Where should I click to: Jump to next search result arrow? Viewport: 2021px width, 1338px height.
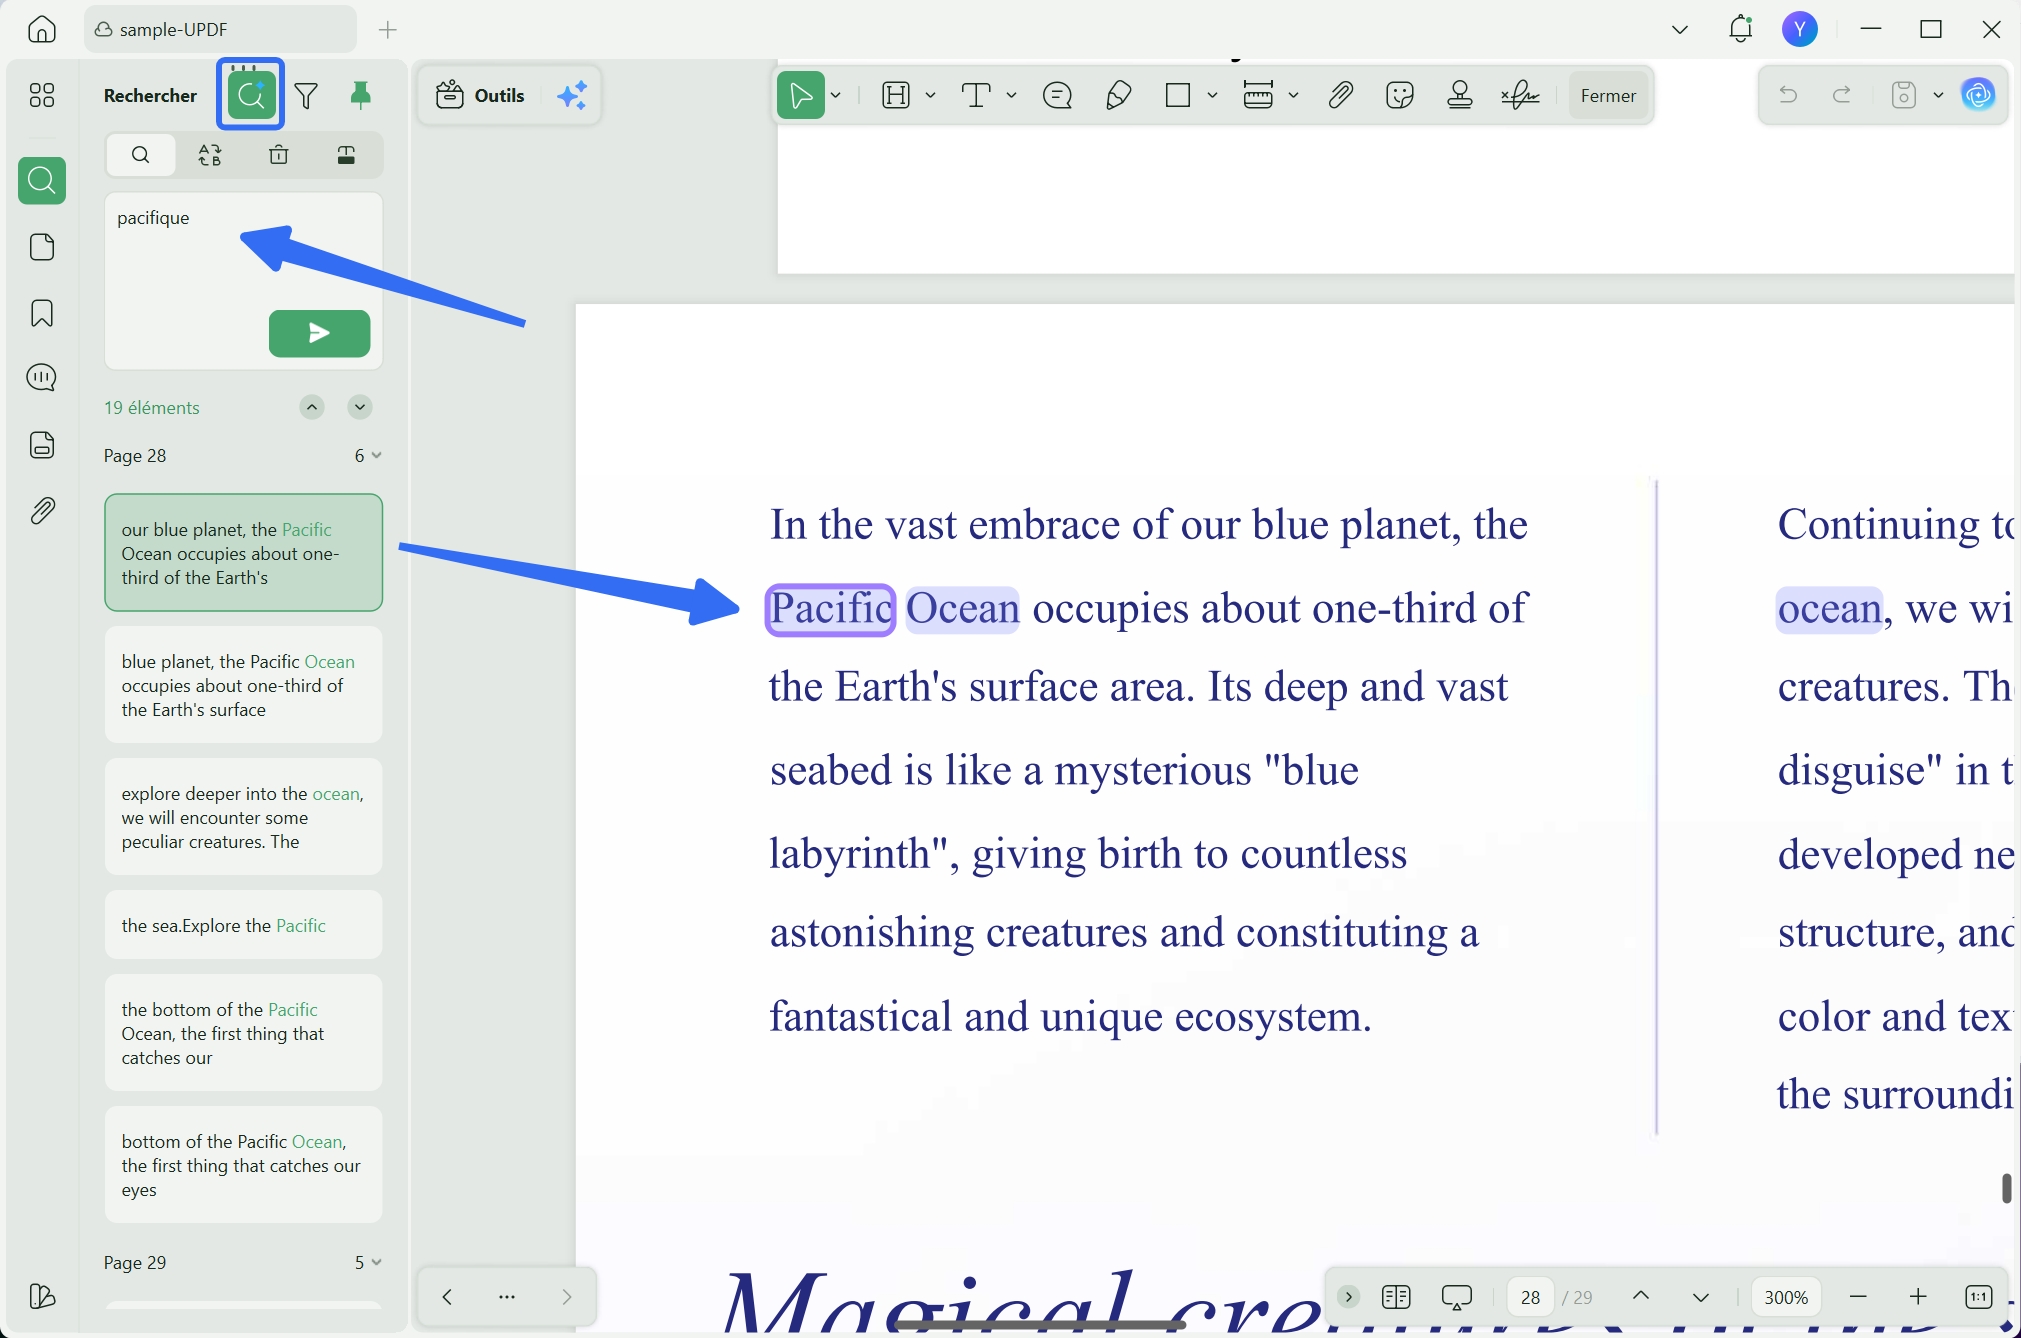click(360, 407)
